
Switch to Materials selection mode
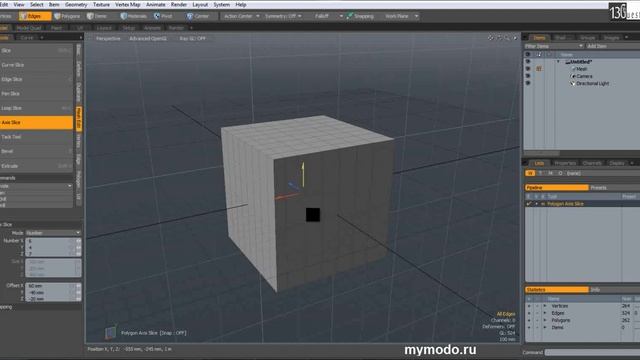pos(134,16)
